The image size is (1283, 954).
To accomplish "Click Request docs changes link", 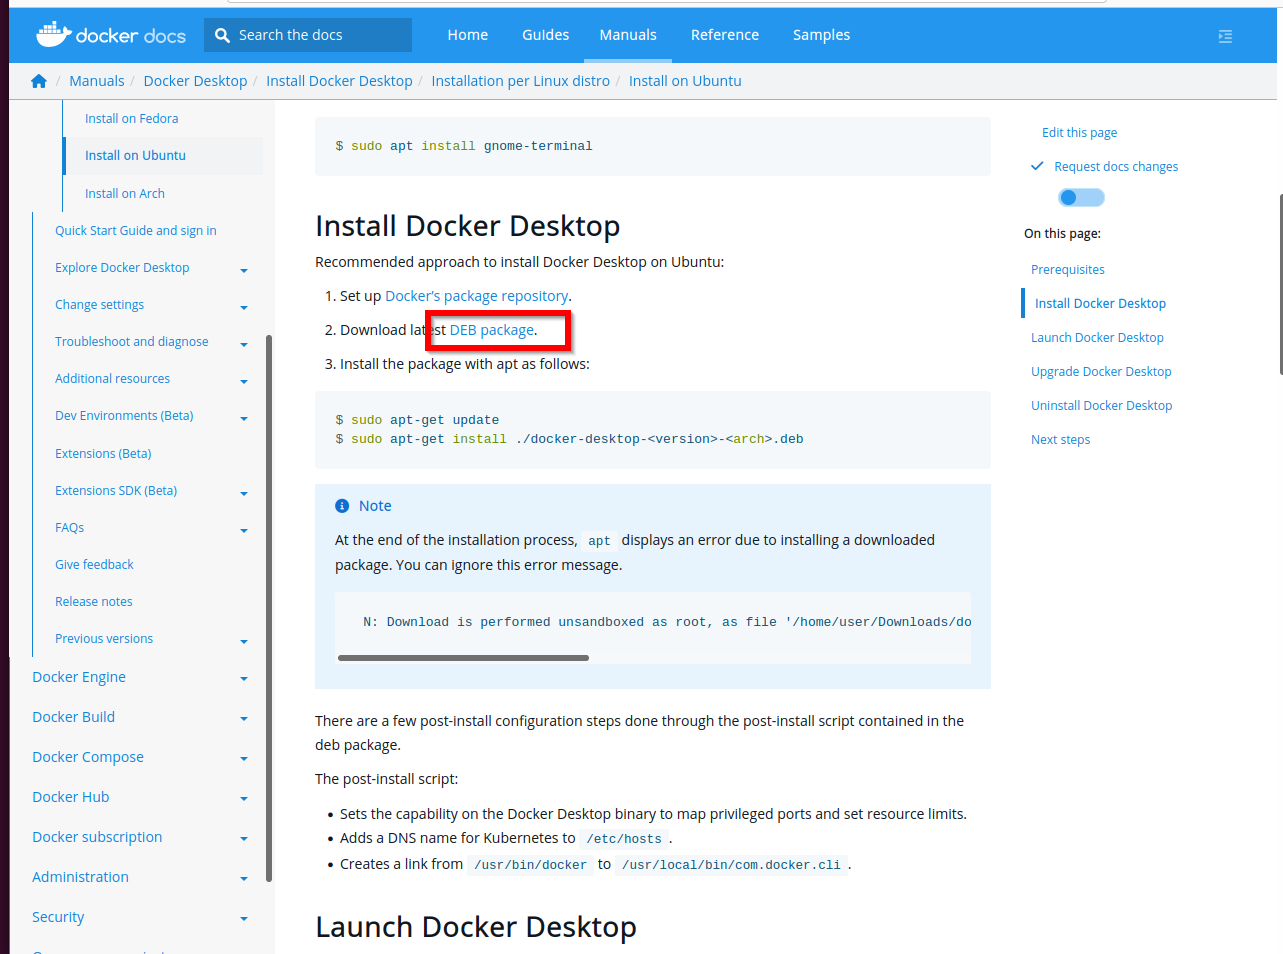I will coord(1116,166).
